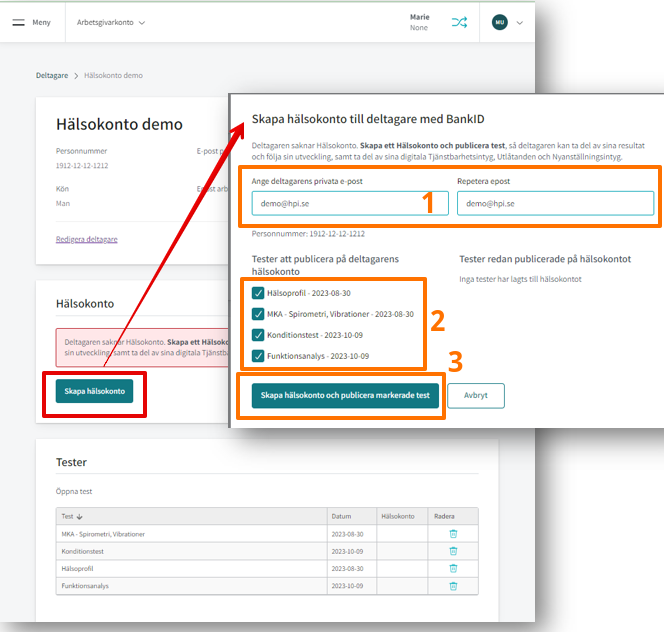Open the hamburger Meny icon
The width and height of the screenshot is (667, 632).
(x=18, y=23)
